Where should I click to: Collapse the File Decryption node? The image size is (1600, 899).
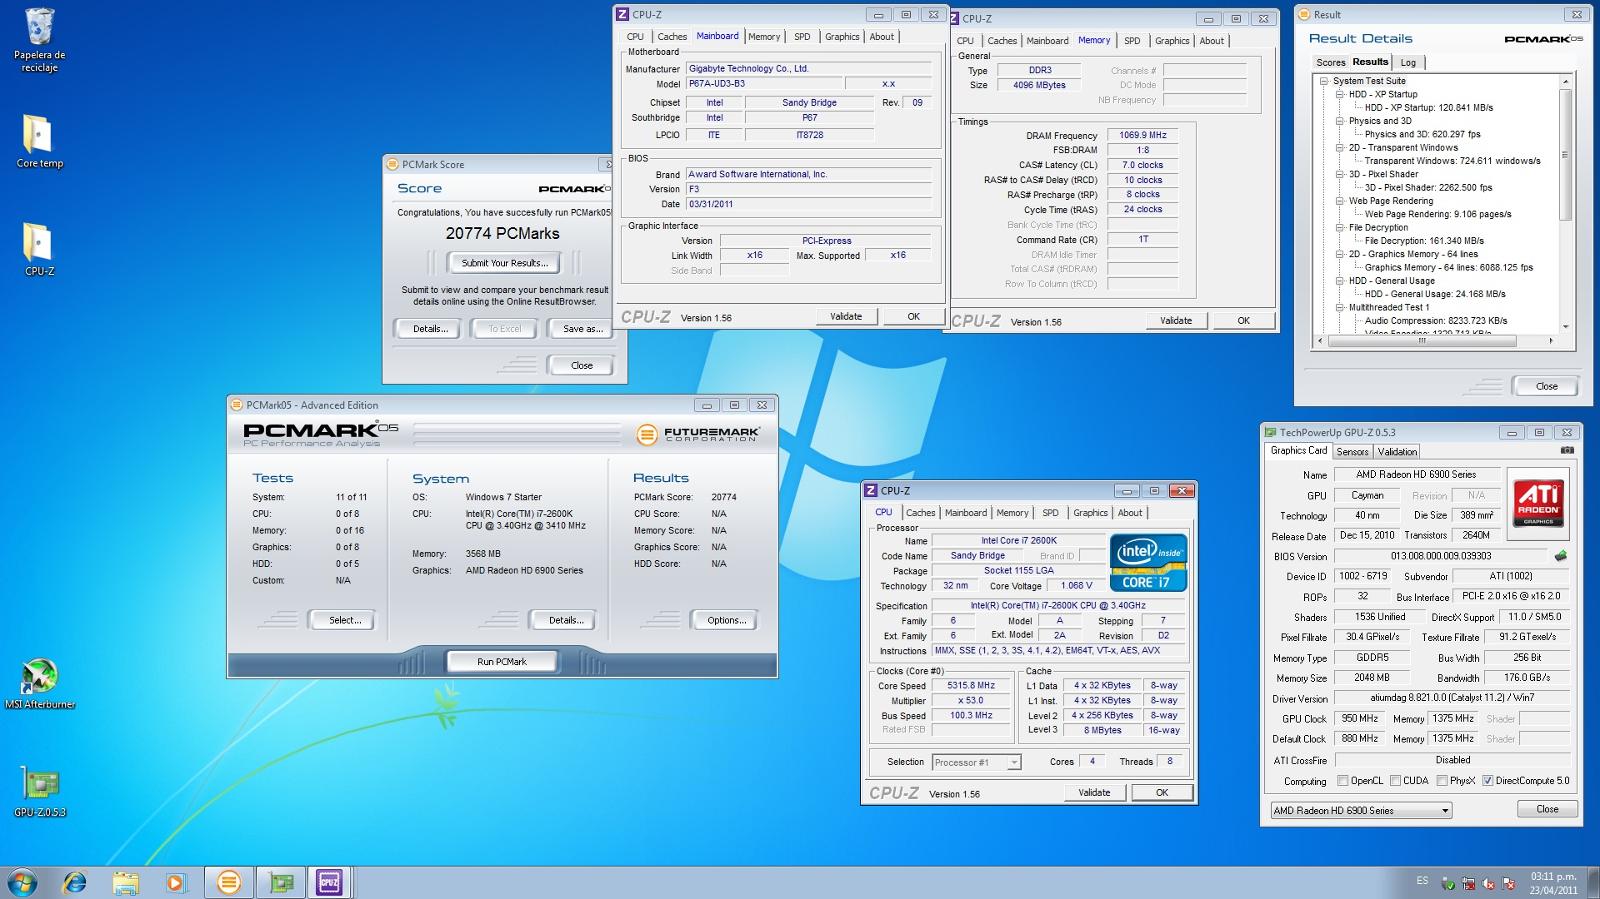tap(1340, 228)
